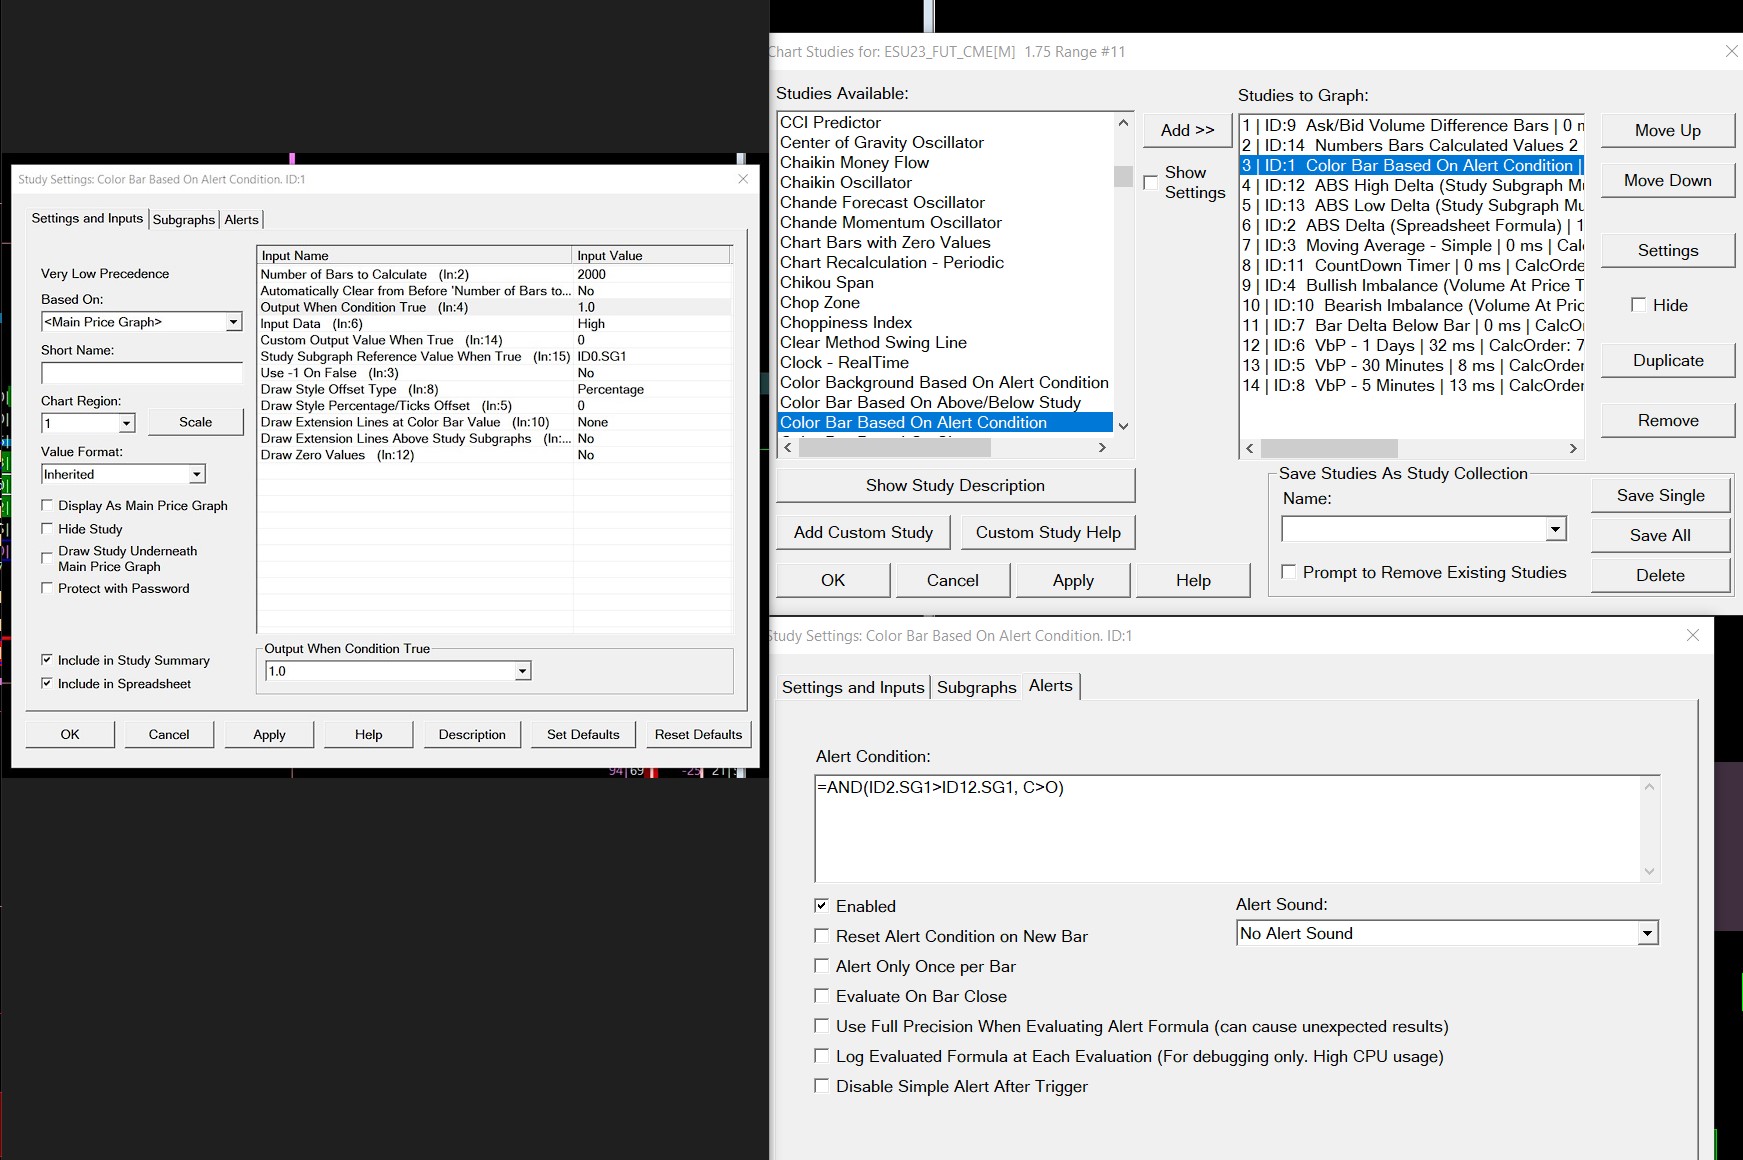The height and width of the screenshot is (1160, 1743).
Task: Open the Based On dropdown
Action: point(233,322)
